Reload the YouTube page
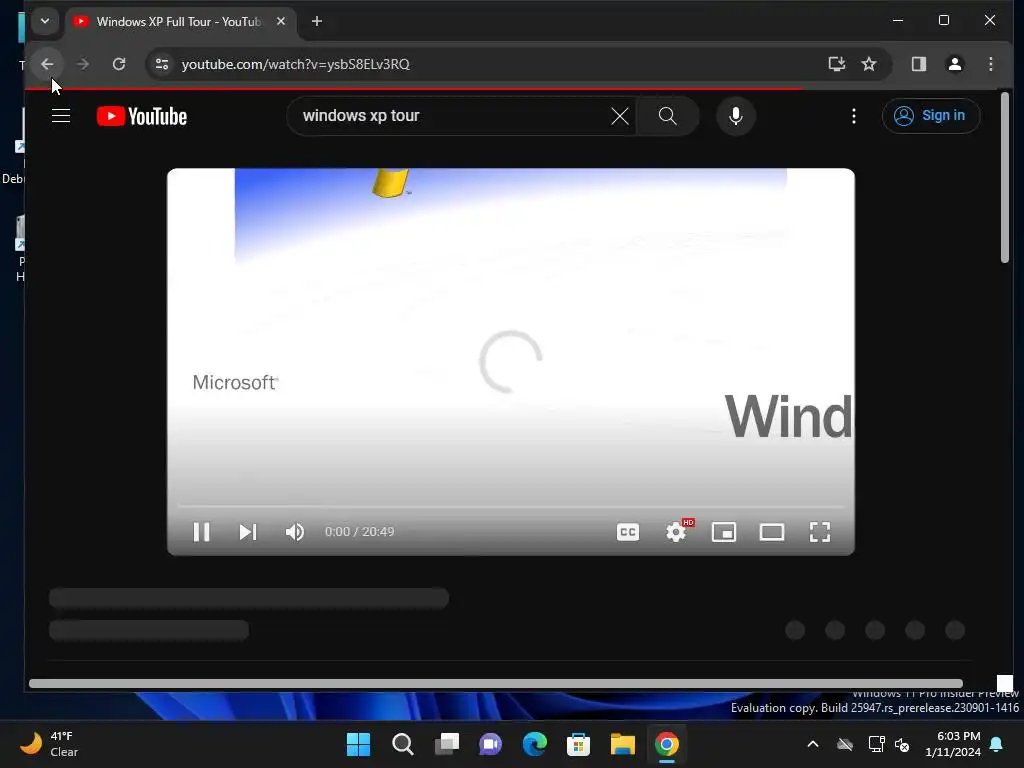The height and width of the screenshot is (768, 1024). [x=119, y=64]
